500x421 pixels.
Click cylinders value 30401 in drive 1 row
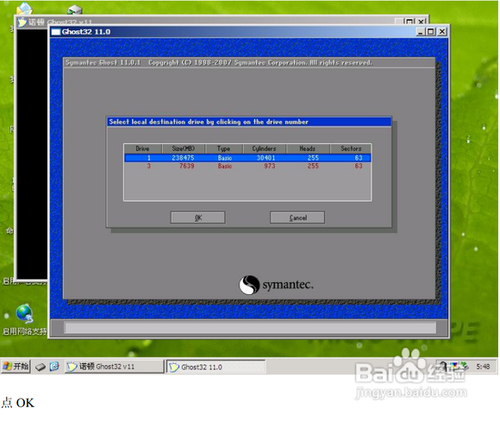266,158
